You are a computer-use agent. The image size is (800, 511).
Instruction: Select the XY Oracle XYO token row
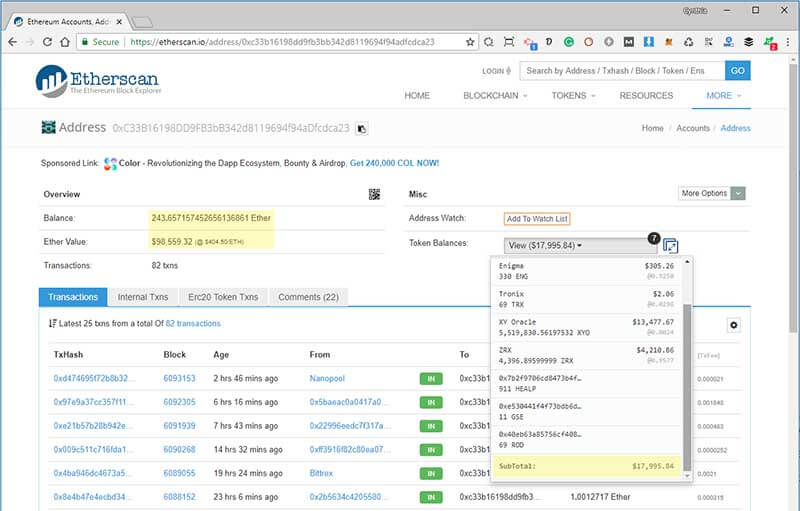point(586,327)
